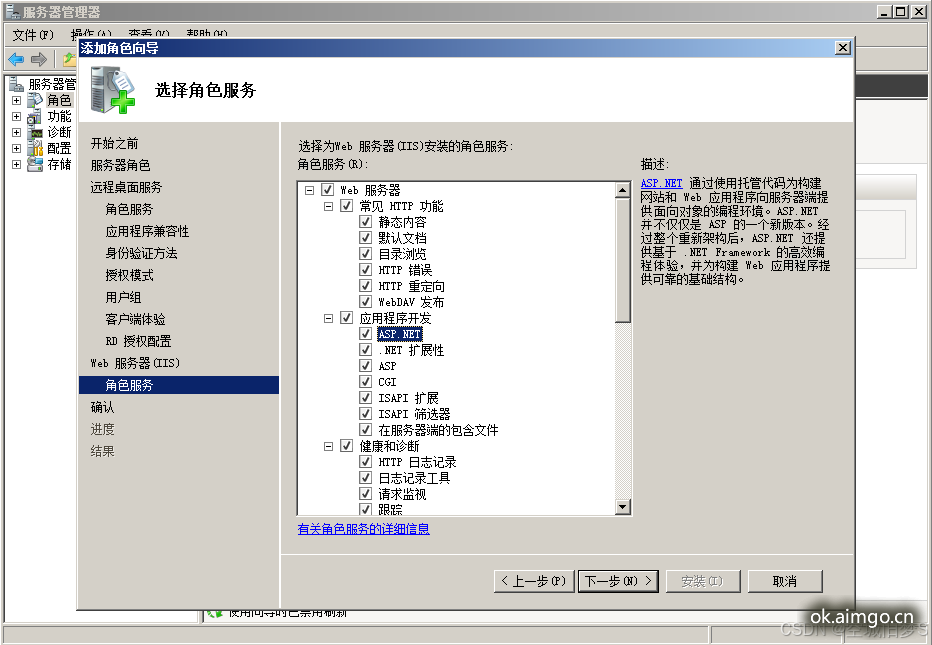Image resolution: width=932 pixels, height=645 pixels.
Task: Collapse the Web 服务器 tree node
Action: point(309,190)
